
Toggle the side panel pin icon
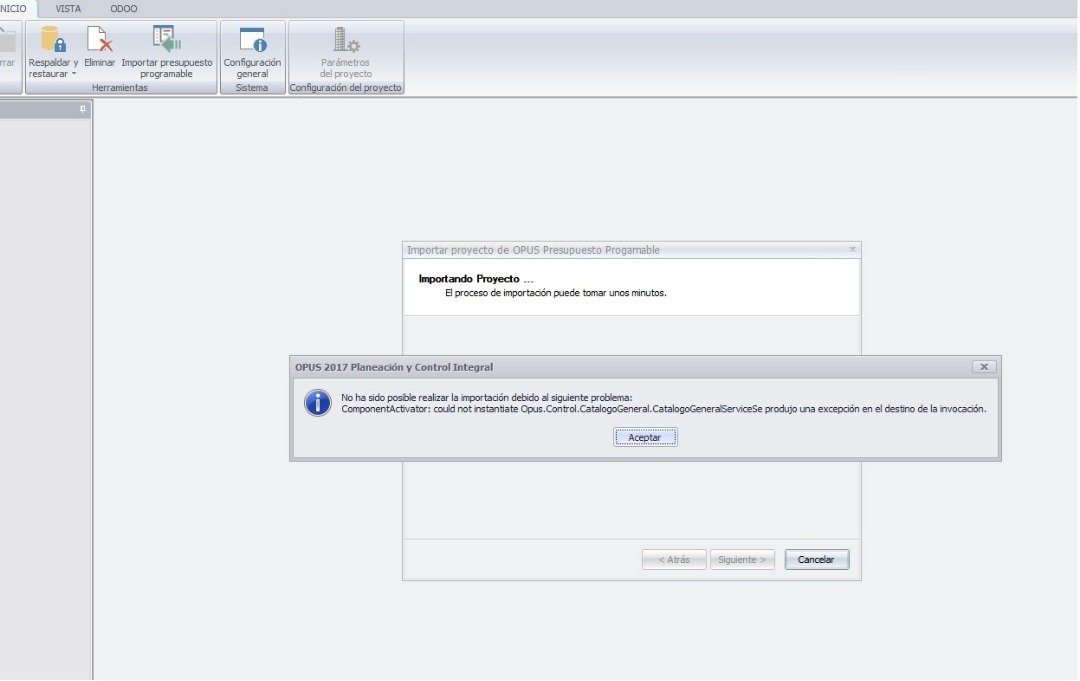click(83, 110)
